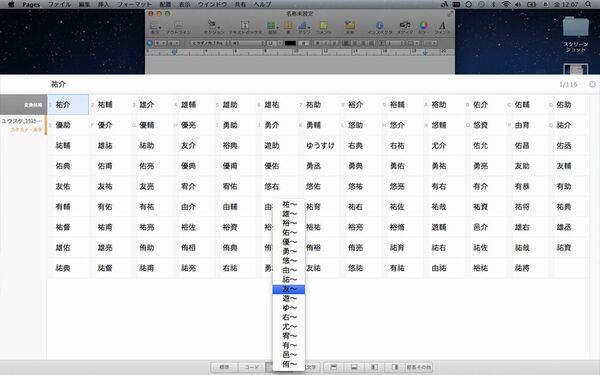Image resolution: width=600 pixels, height=375 pixels.
Task: Open the Media browser icon in Pages toolbar
Action: (405, 27)
